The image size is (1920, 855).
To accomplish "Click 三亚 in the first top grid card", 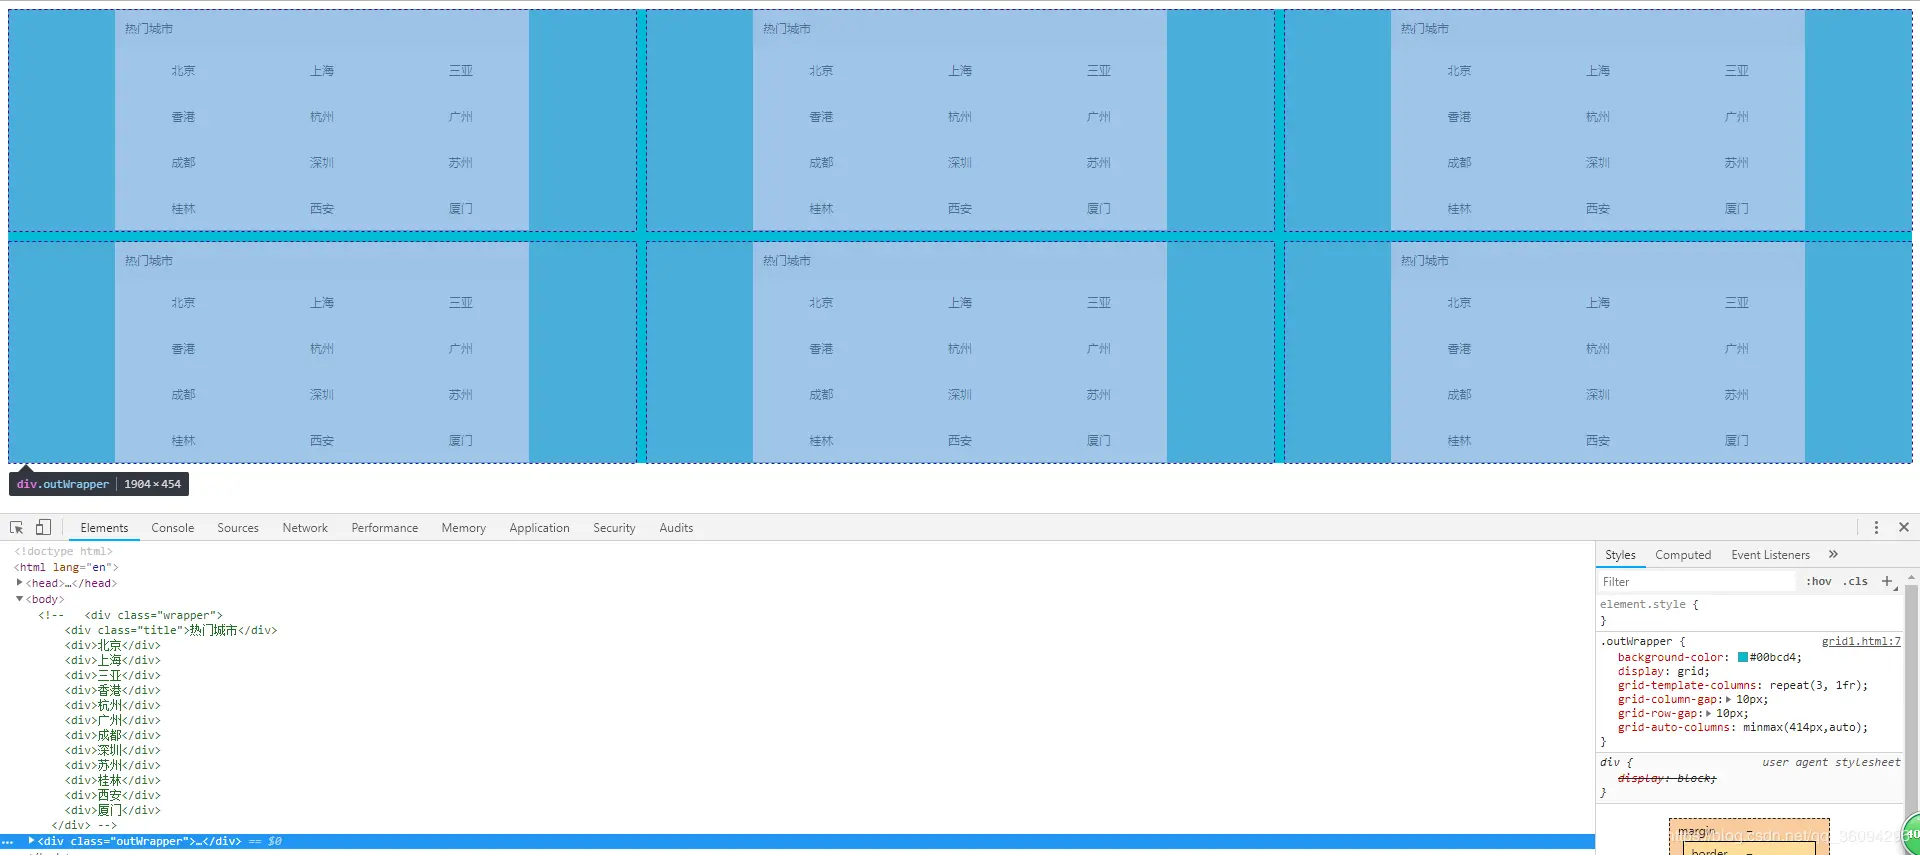I will [461, 71].
